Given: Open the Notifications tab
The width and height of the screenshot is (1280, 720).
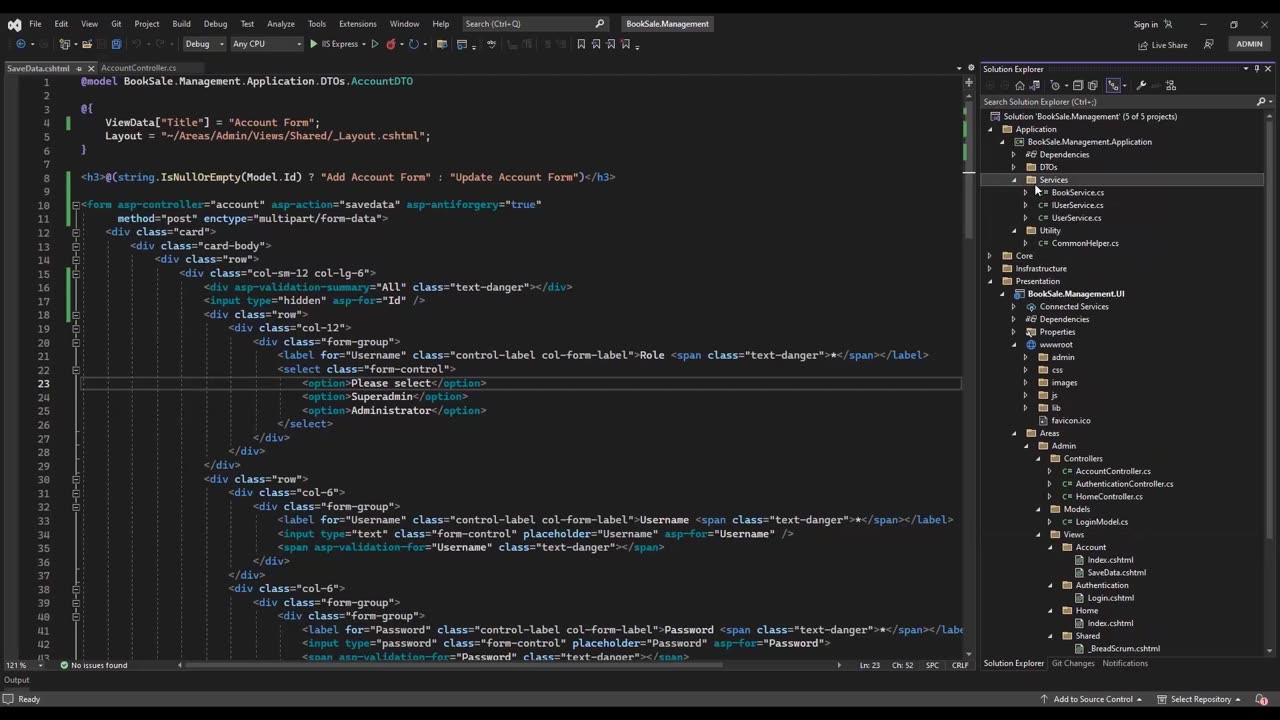Looking at the screenshot, I should coord(1125,663).
